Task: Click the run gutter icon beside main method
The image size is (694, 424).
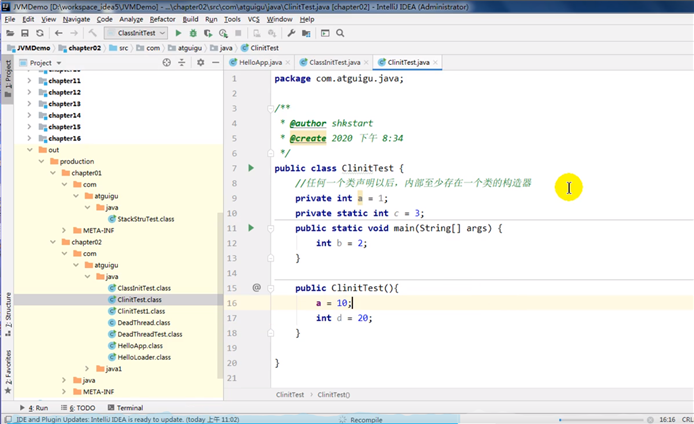Action: point(251,228)
